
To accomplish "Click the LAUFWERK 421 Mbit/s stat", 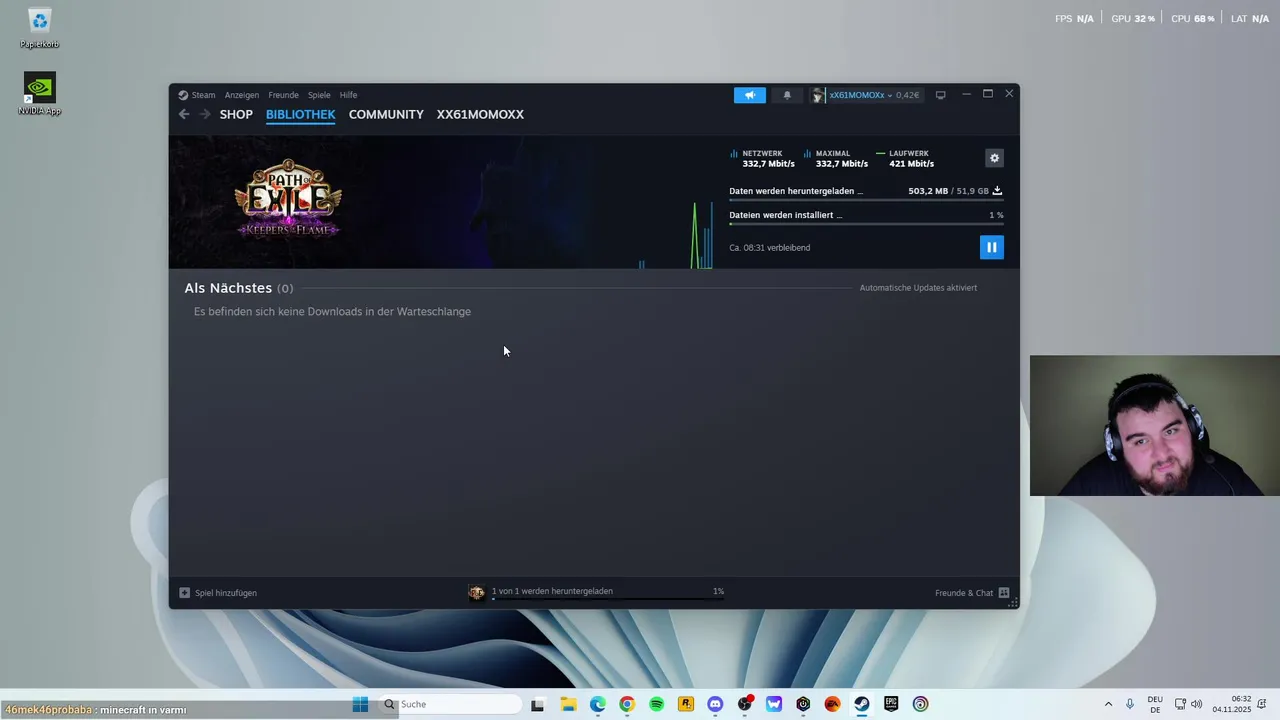I will pyautogui.click(x=905, y=158).
